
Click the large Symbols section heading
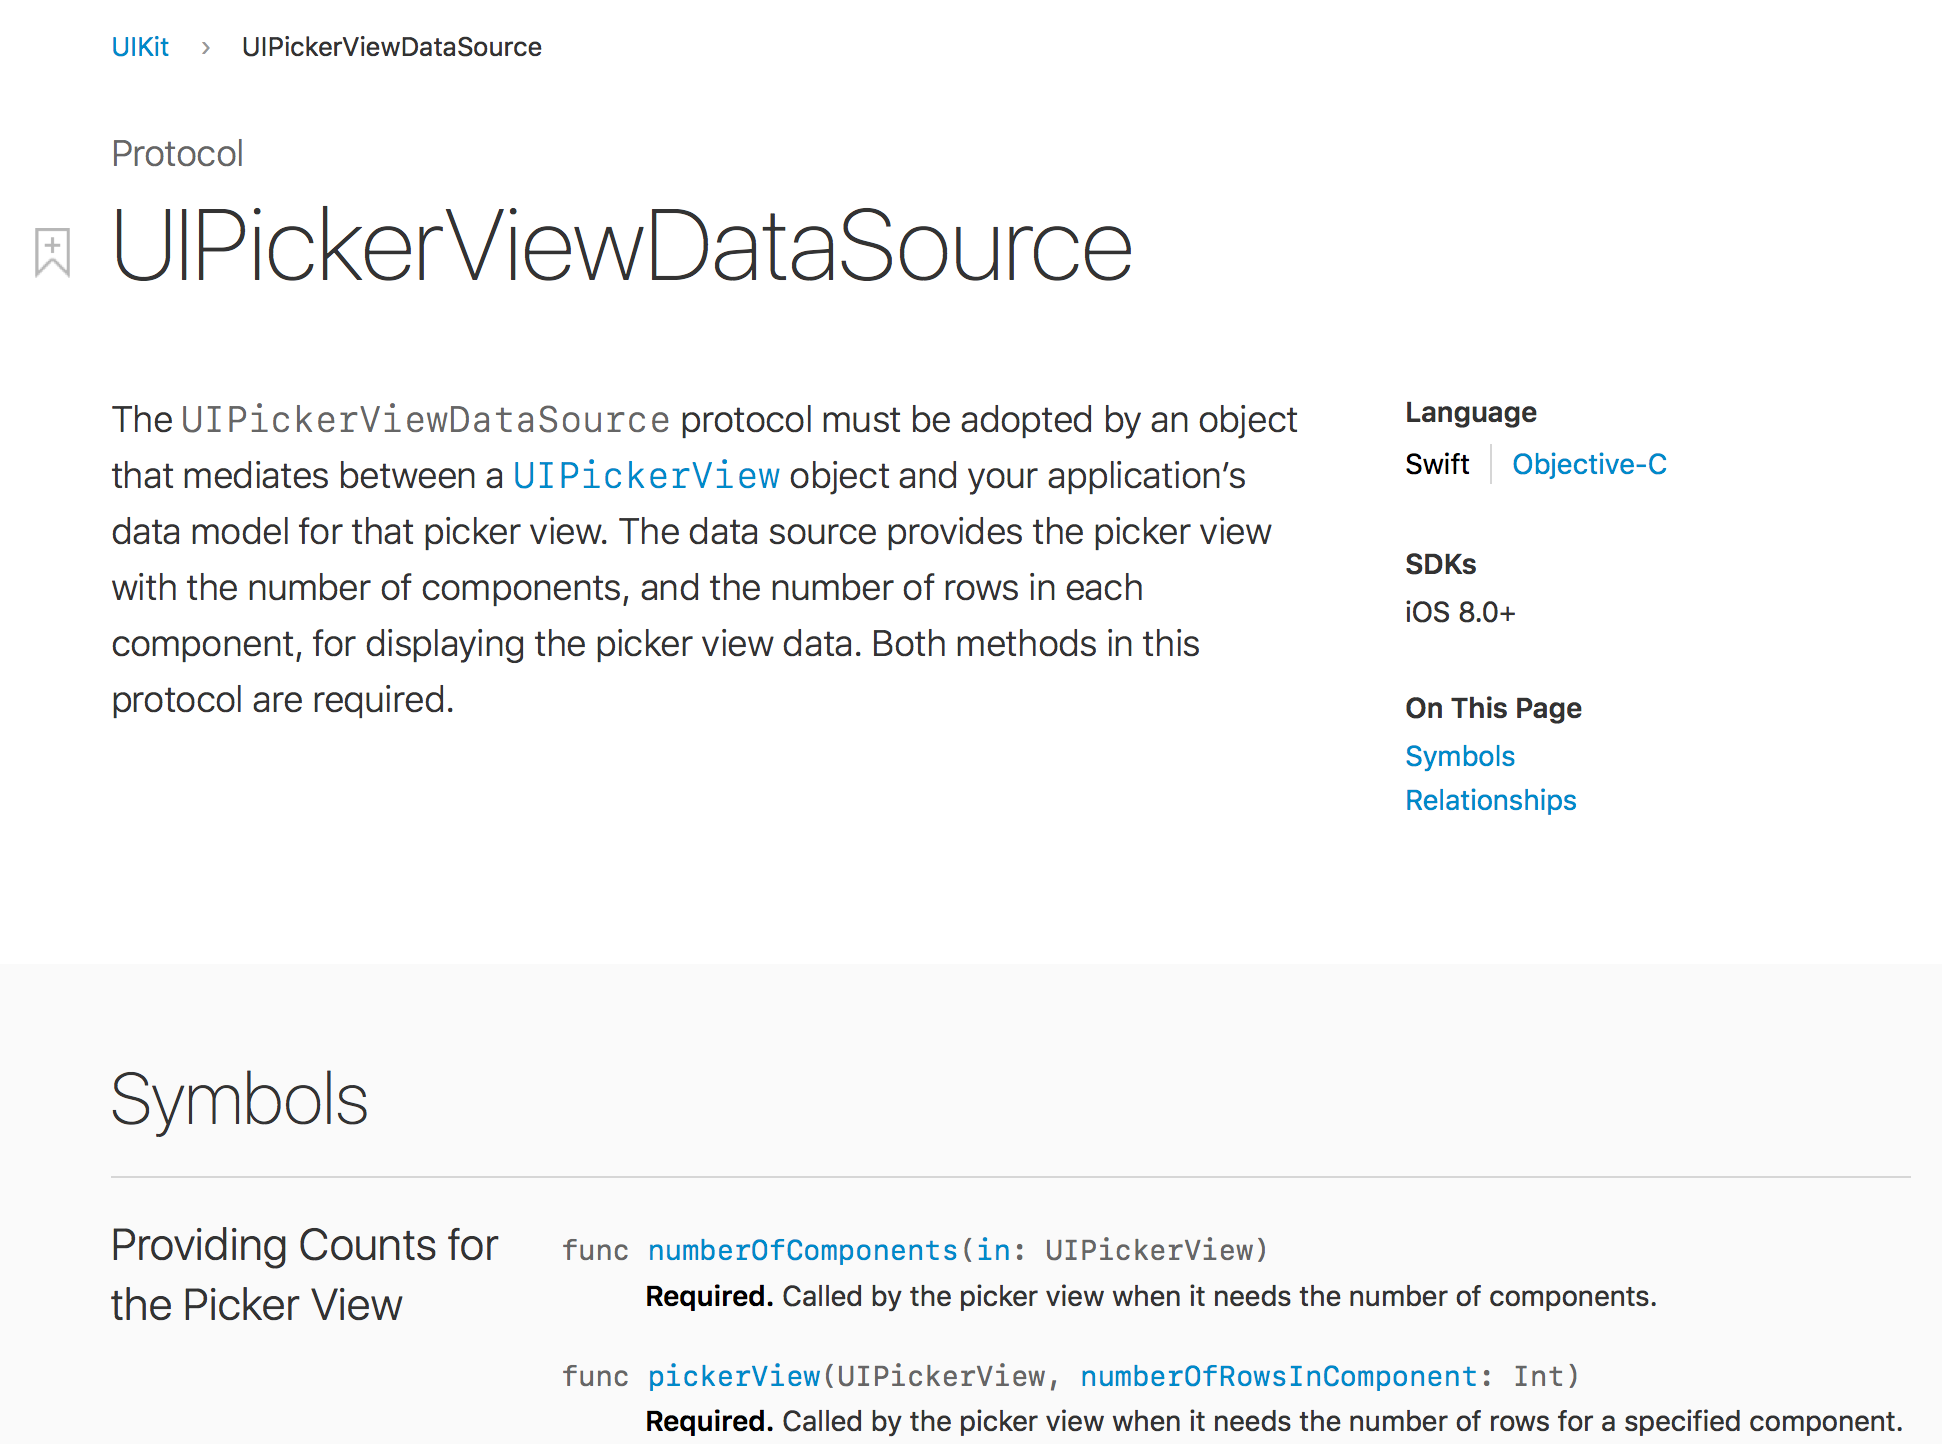[x=239, y=1100]
